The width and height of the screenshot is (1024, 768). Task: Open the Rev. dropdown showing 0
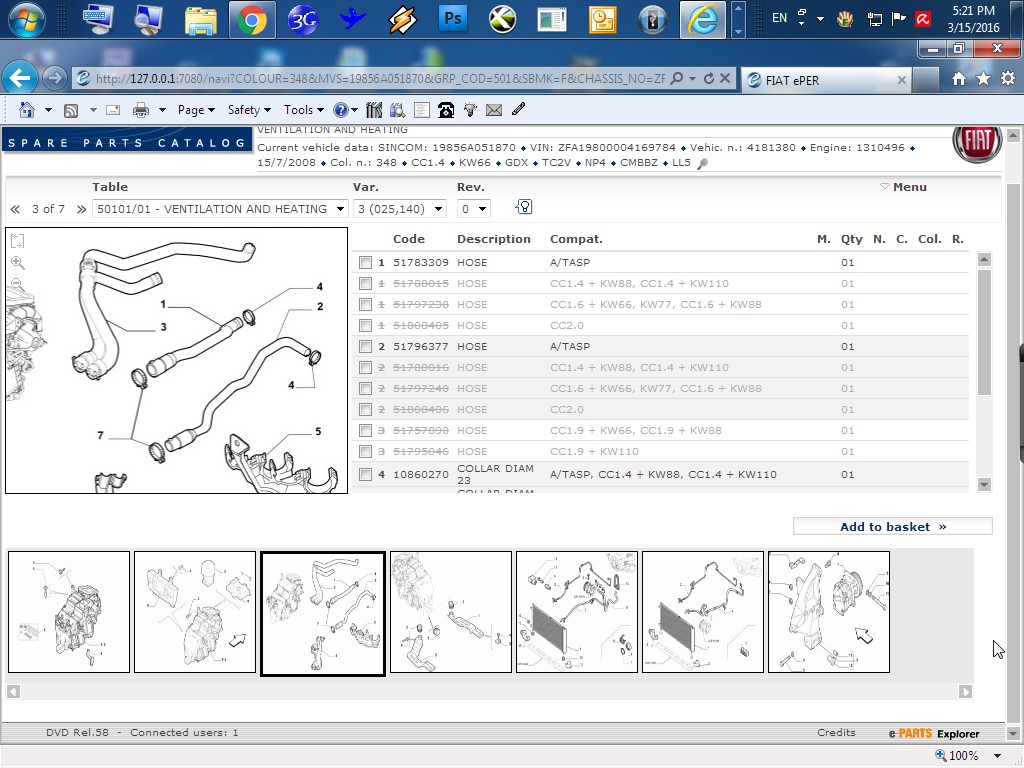(x=473, y=209)
